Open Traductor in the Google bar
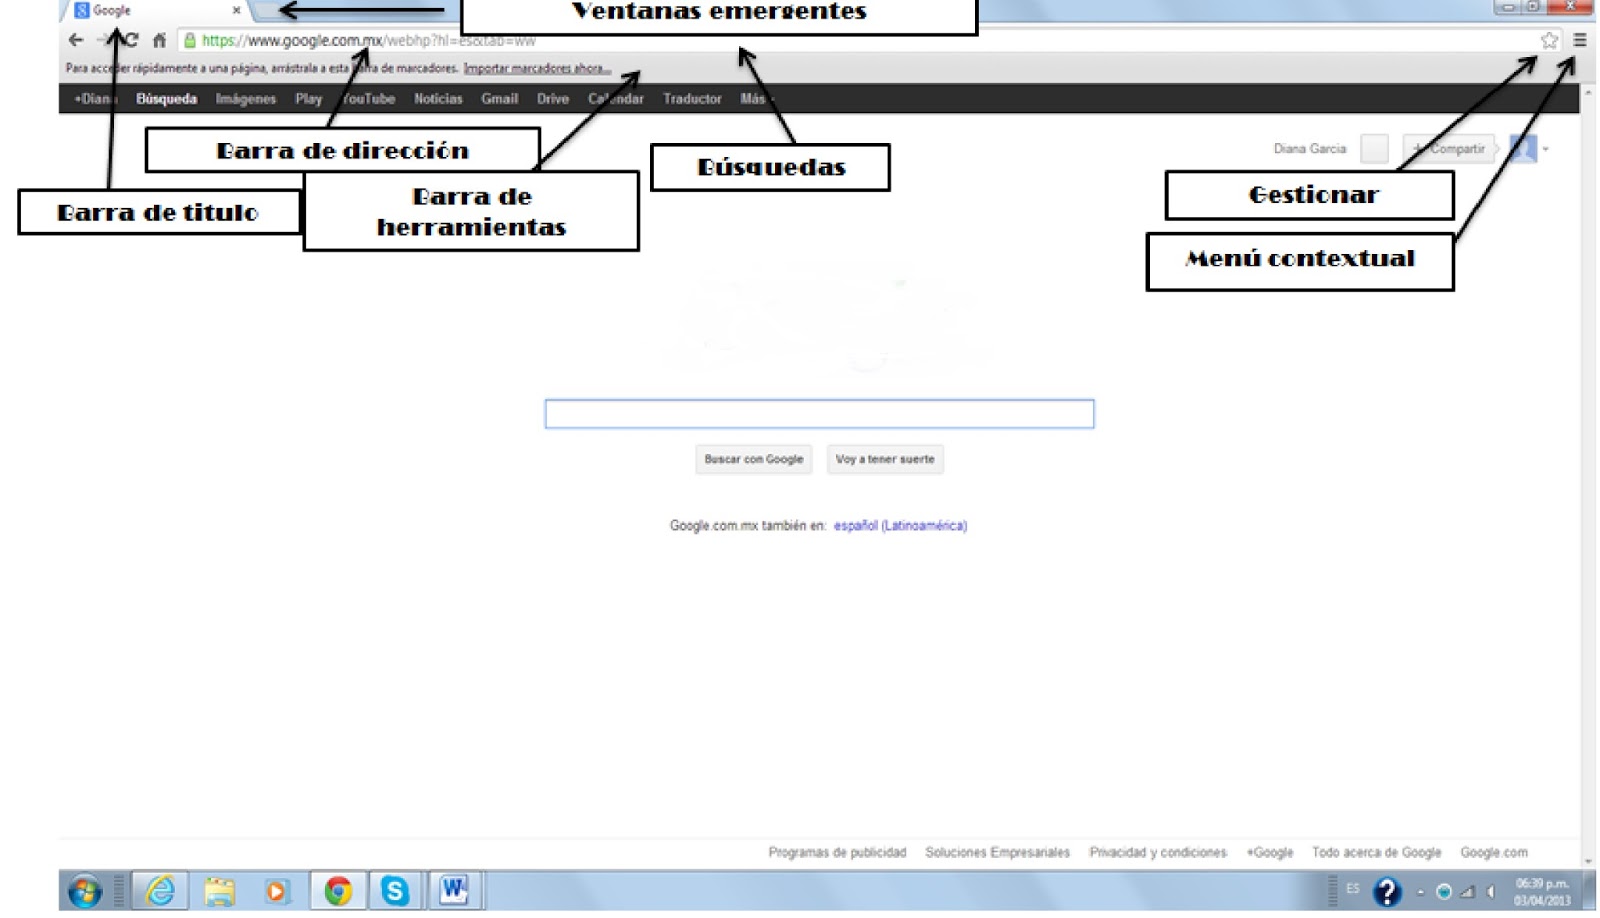This screenshot has width=1600, height=918. click(692, 99)
